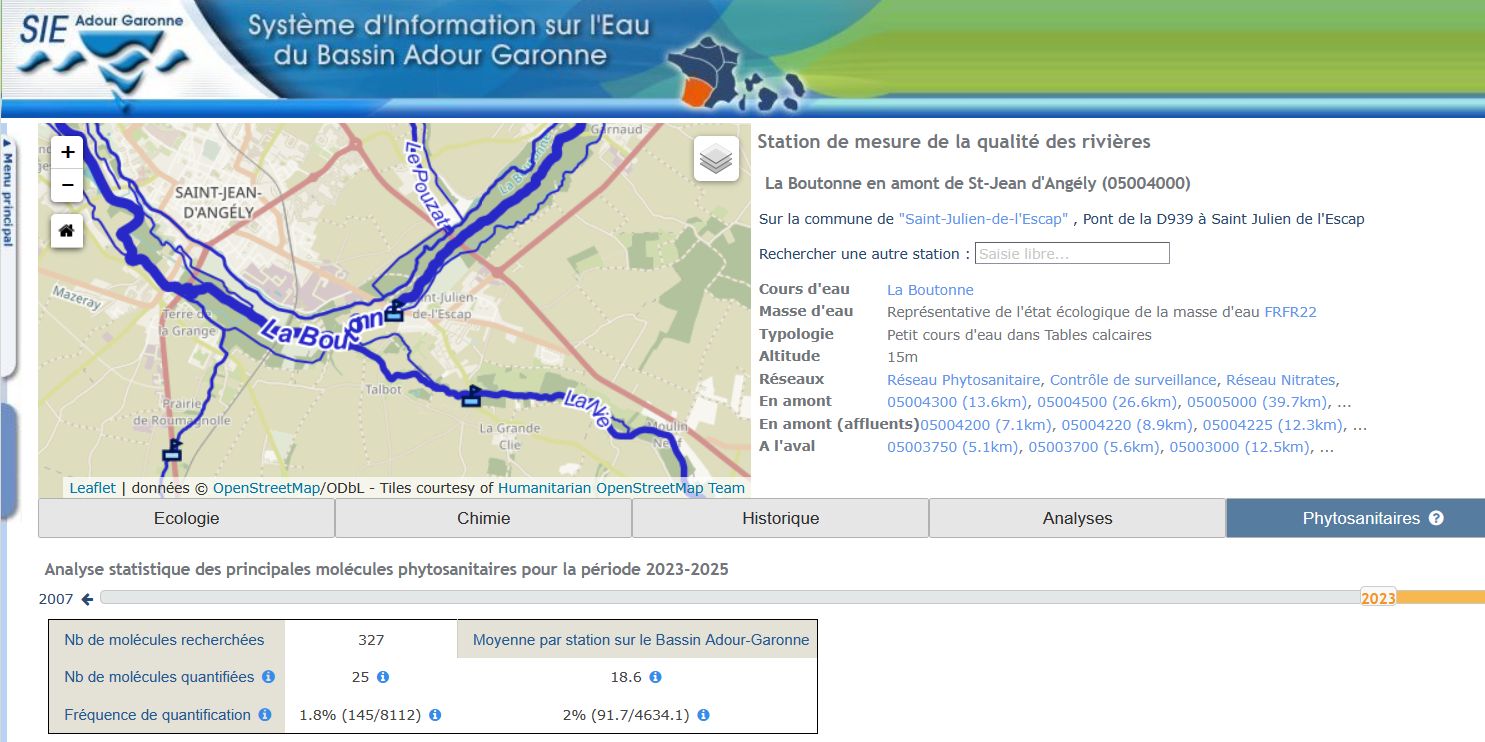The image size is (1485, 742).
Task: Open upstream station 05004500 (26.6km)
Action: 1107,402
